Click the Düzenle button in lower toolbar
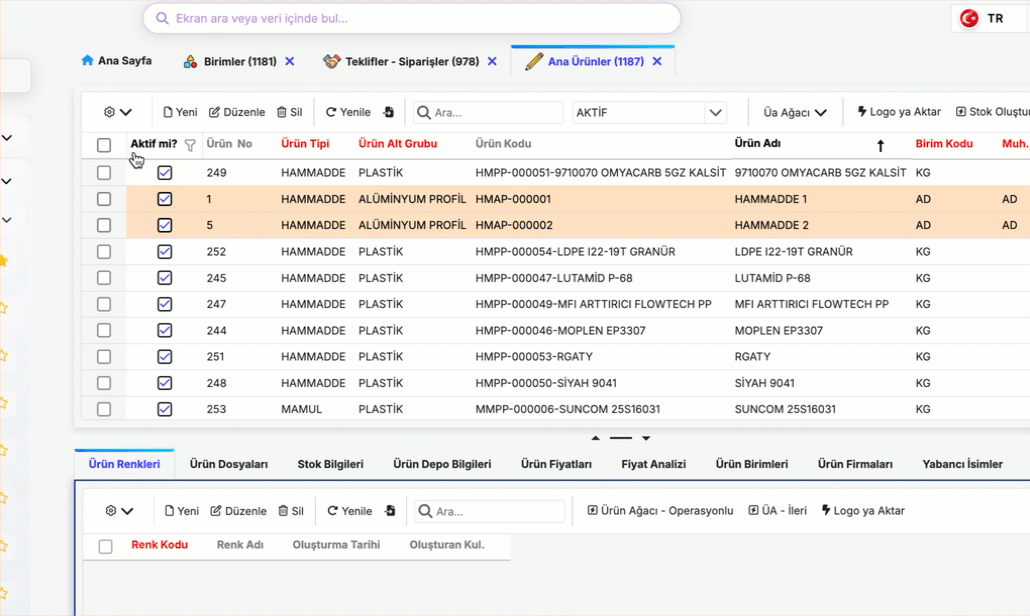 click(238, 511)
